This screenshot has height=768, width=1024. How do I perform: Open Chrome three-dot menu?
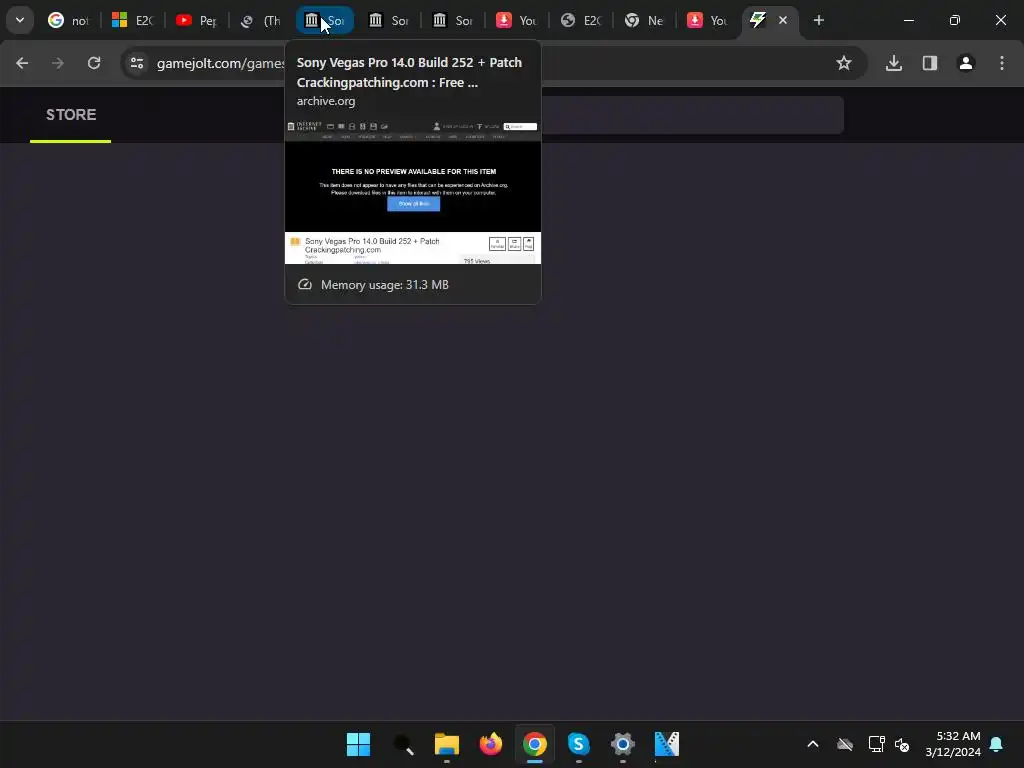[1002, 63]
